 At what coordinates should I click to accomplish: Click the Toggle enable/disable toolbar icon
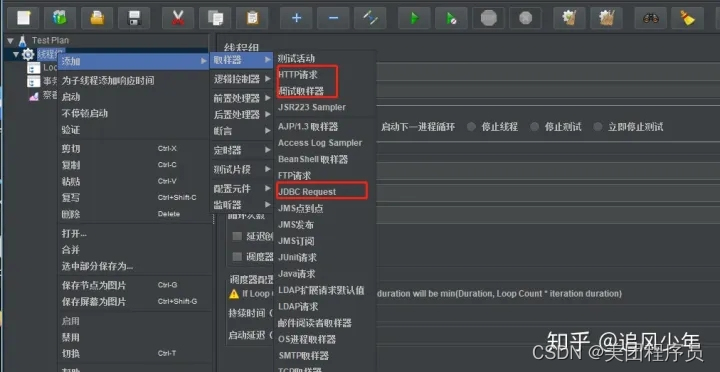[370, 18]
